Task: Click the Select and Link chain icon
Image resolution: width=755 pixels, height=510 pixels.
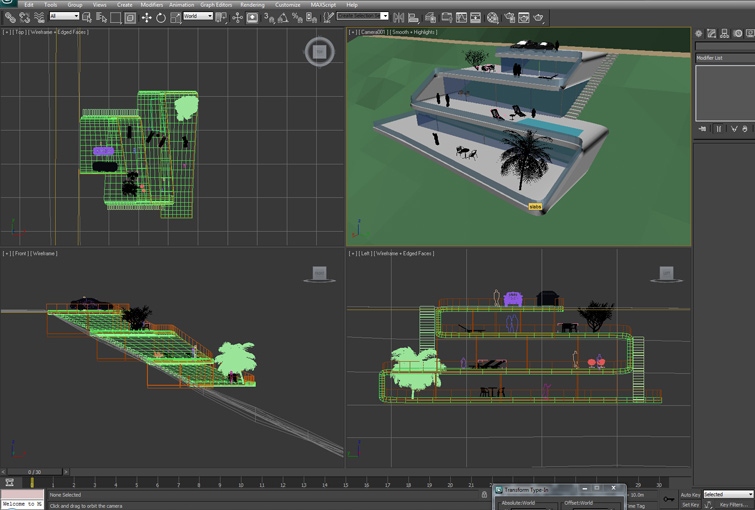Action: (x=10, y=17)
